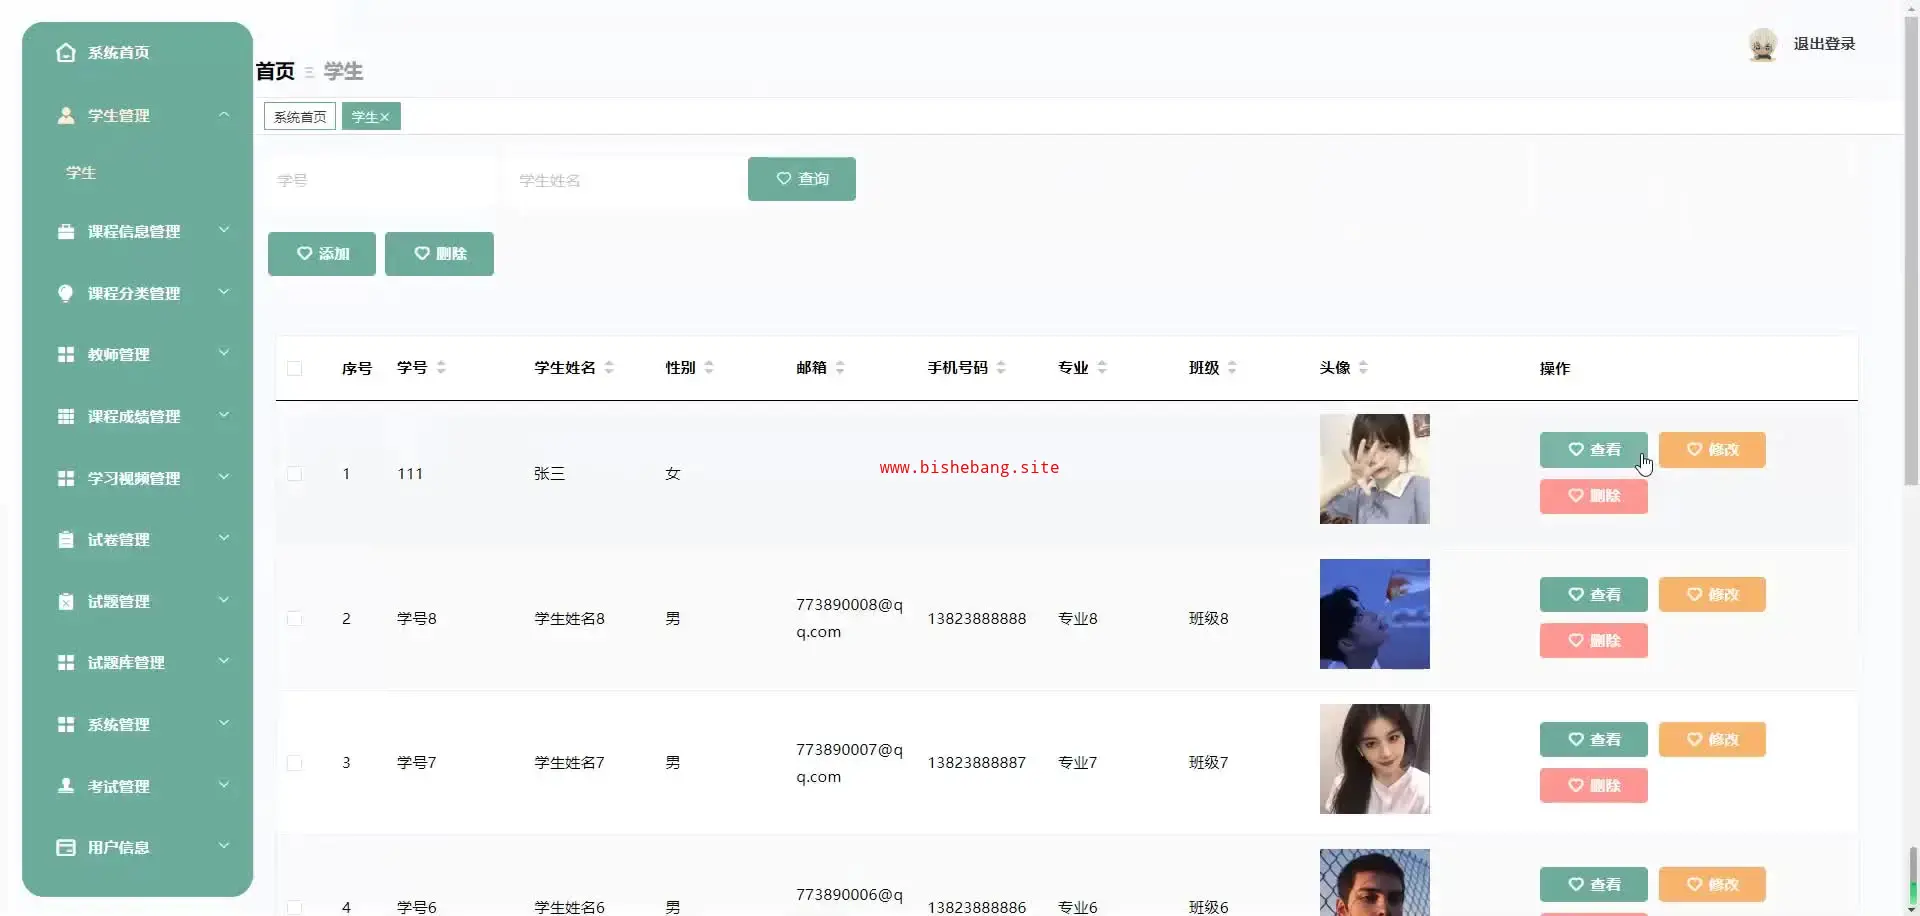Expand the 课程信息管理 menu chevron

pyautogui.click(x=224, y=231)
